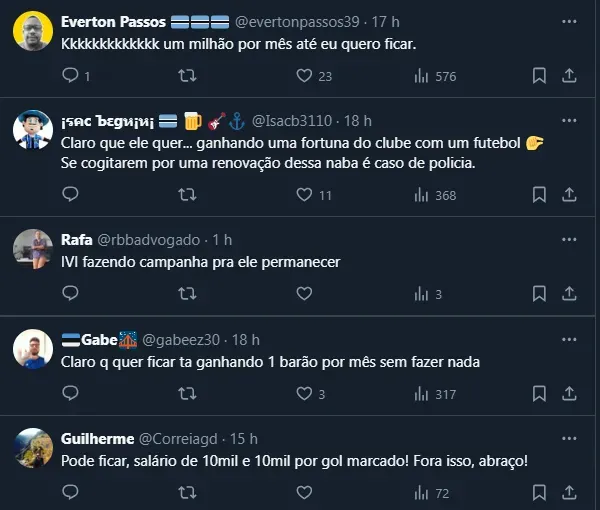The height and width of the screenshot is (510, 600).
Task: Open more options on Isacb3110's tweet
Action: click(568, 120)
